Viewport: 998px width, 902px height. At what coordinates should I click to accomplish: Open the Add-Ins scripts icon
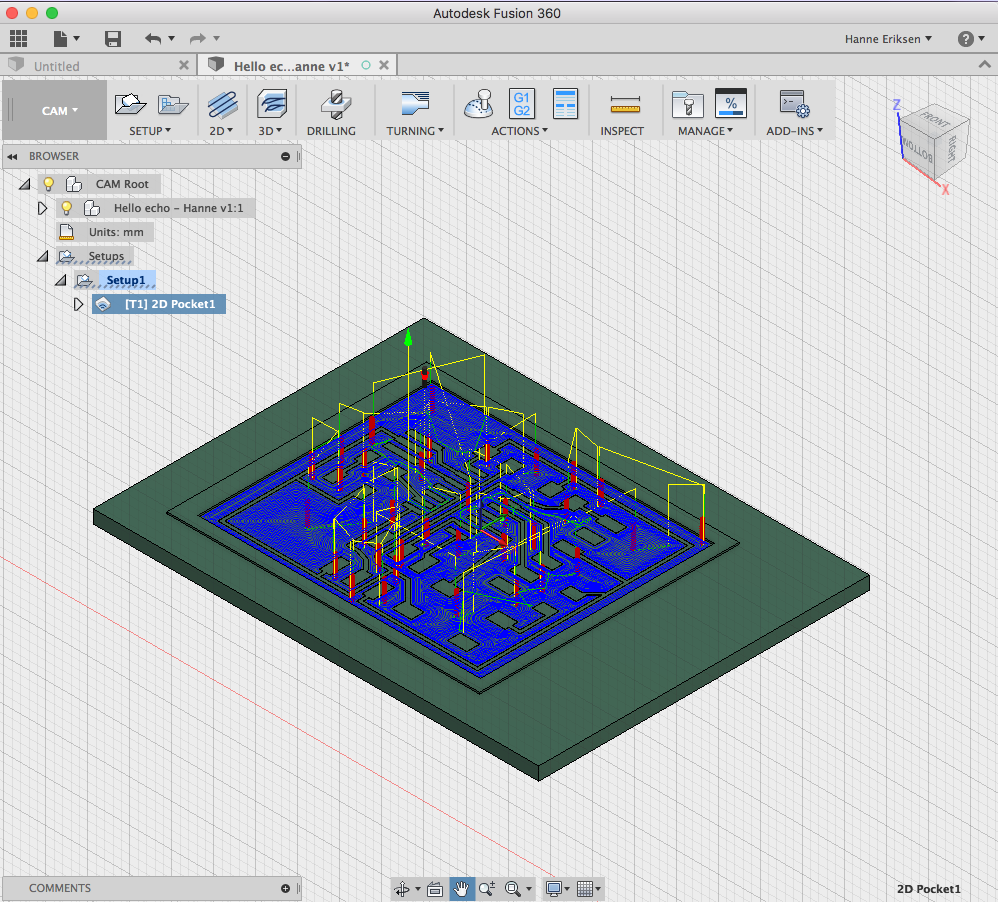[x=794, y=104]
